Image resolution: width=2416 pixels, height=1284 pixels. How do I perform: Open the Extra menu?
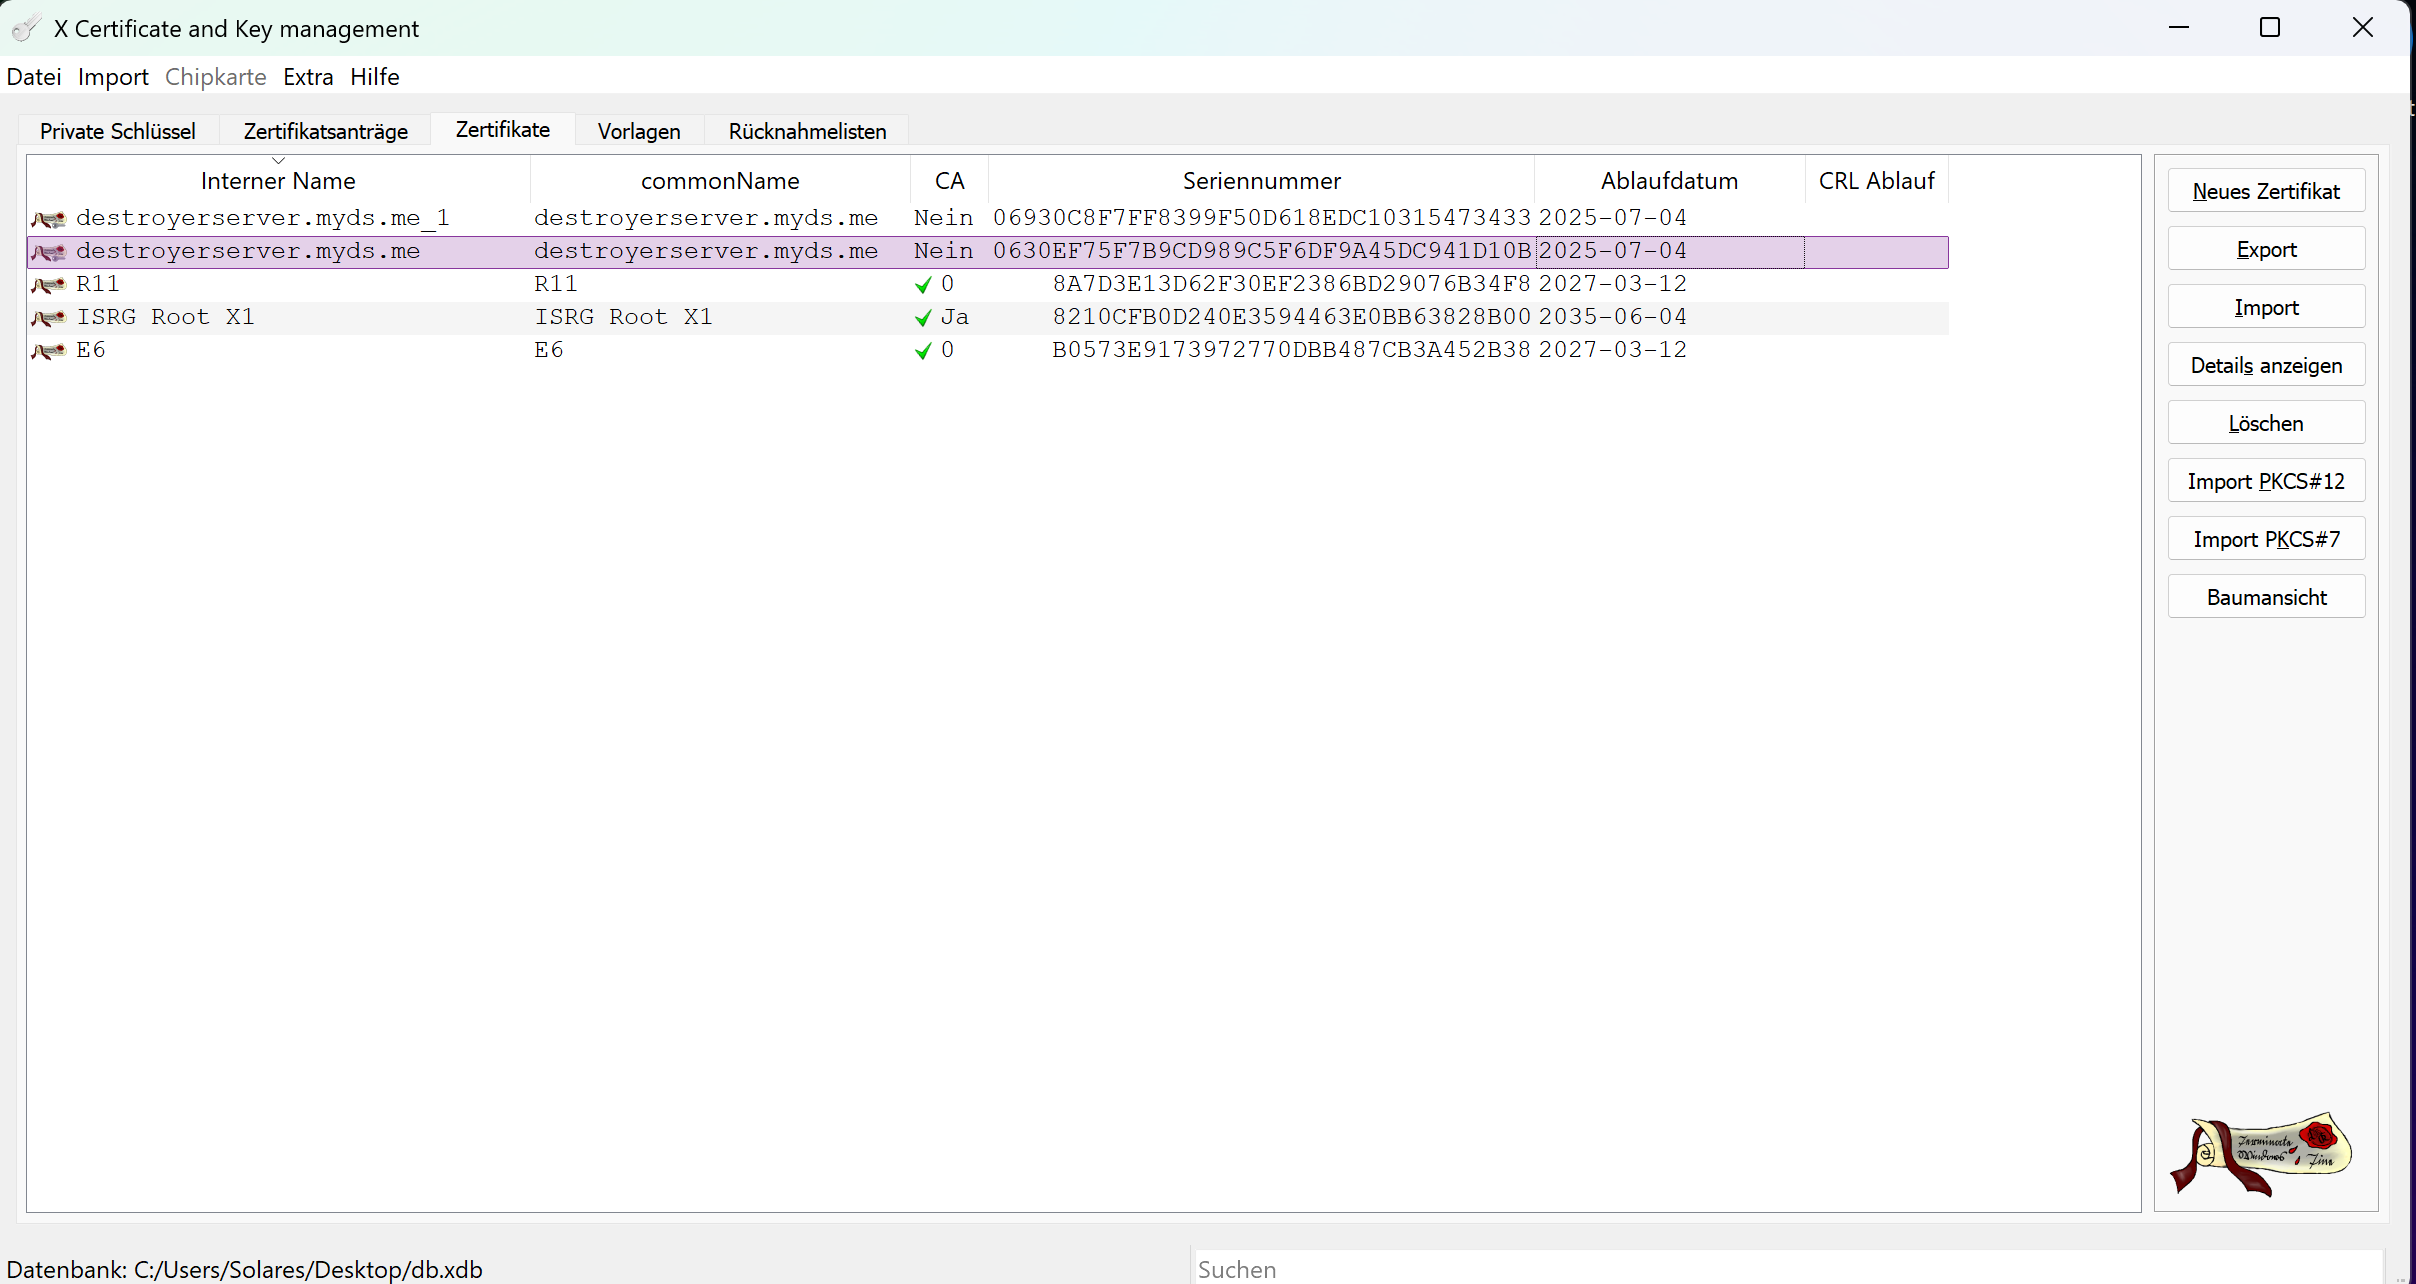[308, 77]
